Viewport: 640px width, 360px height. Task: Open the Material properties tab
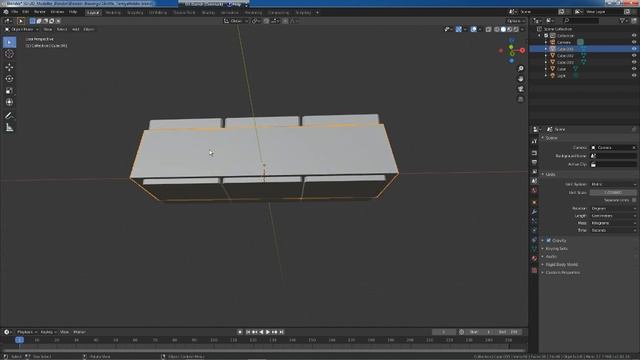click(x=534, y=258)
